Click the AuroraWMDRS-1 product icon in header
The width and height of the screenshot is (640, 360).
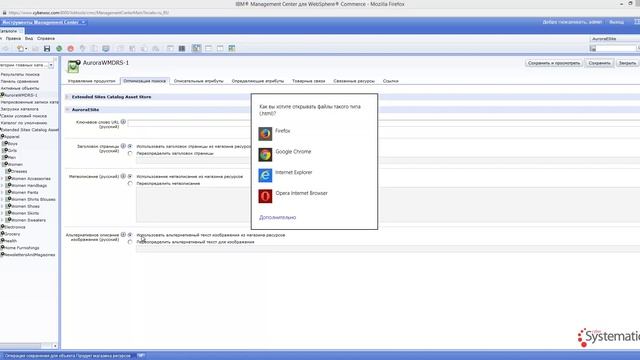pyautogui.click(x=73, y=66)
